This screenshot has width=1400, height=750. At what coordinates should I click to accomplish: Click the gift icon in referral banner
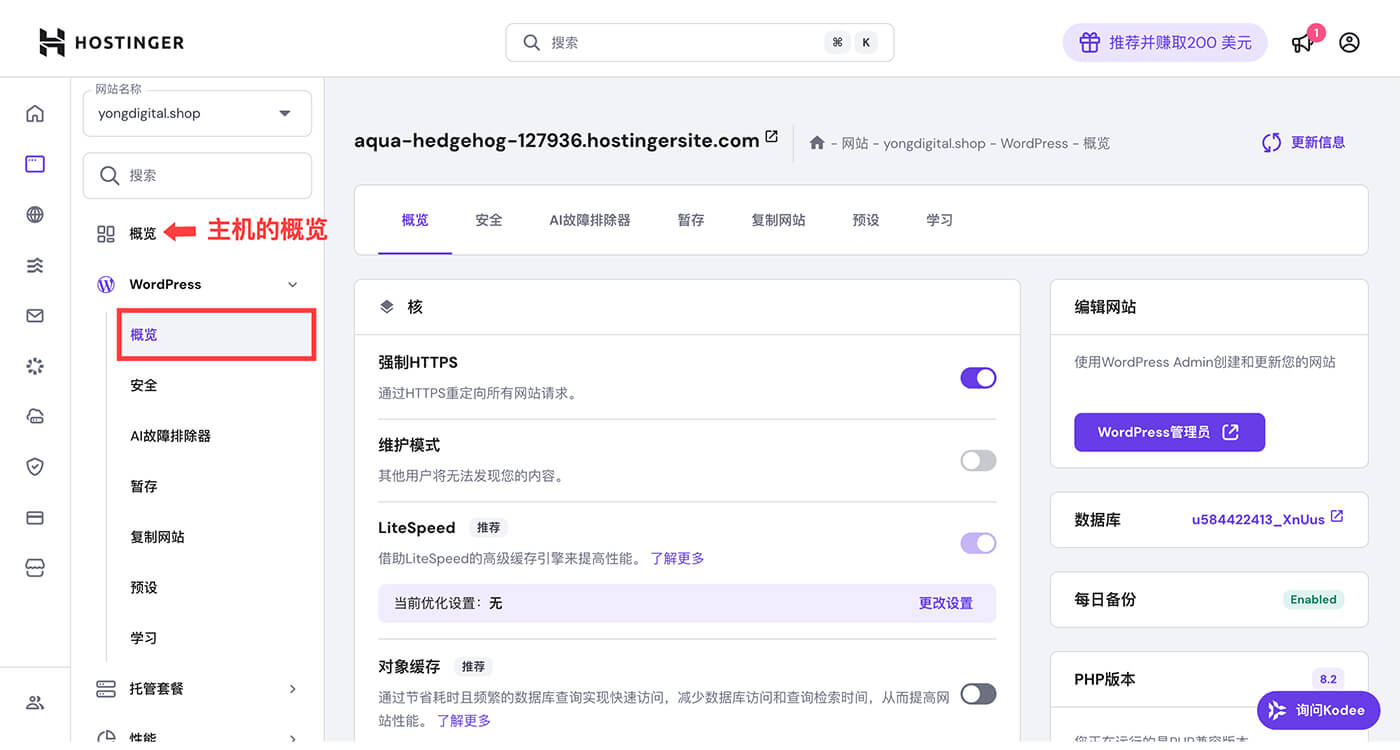click(x=1089, y=43)
